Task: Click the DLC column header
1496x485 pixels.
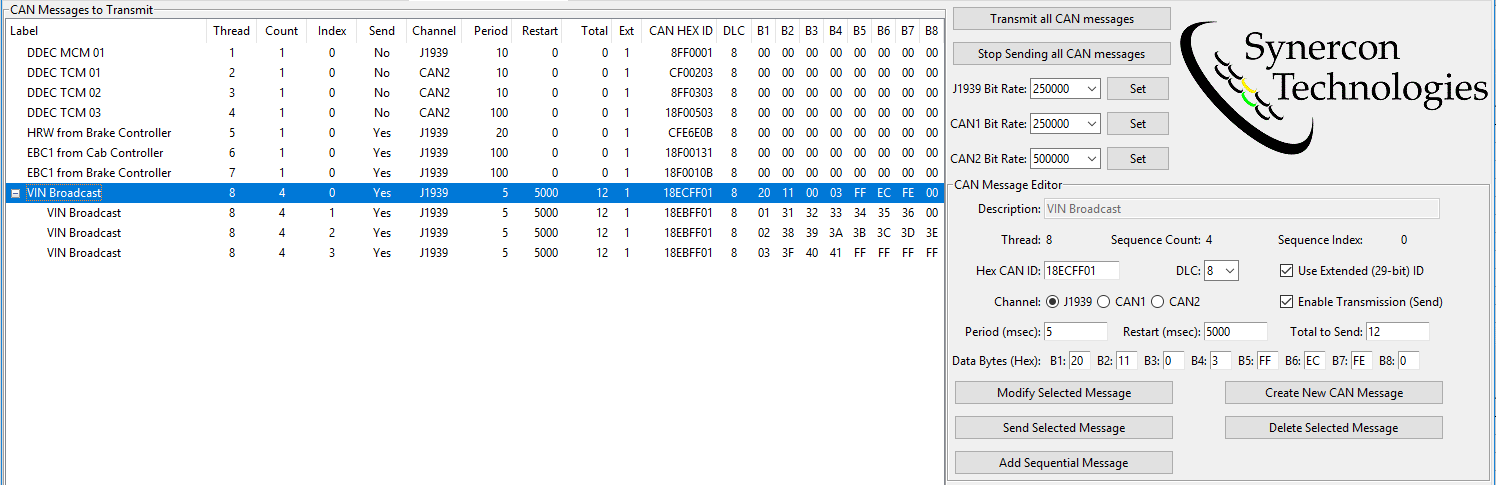Action: click(734, 31)
